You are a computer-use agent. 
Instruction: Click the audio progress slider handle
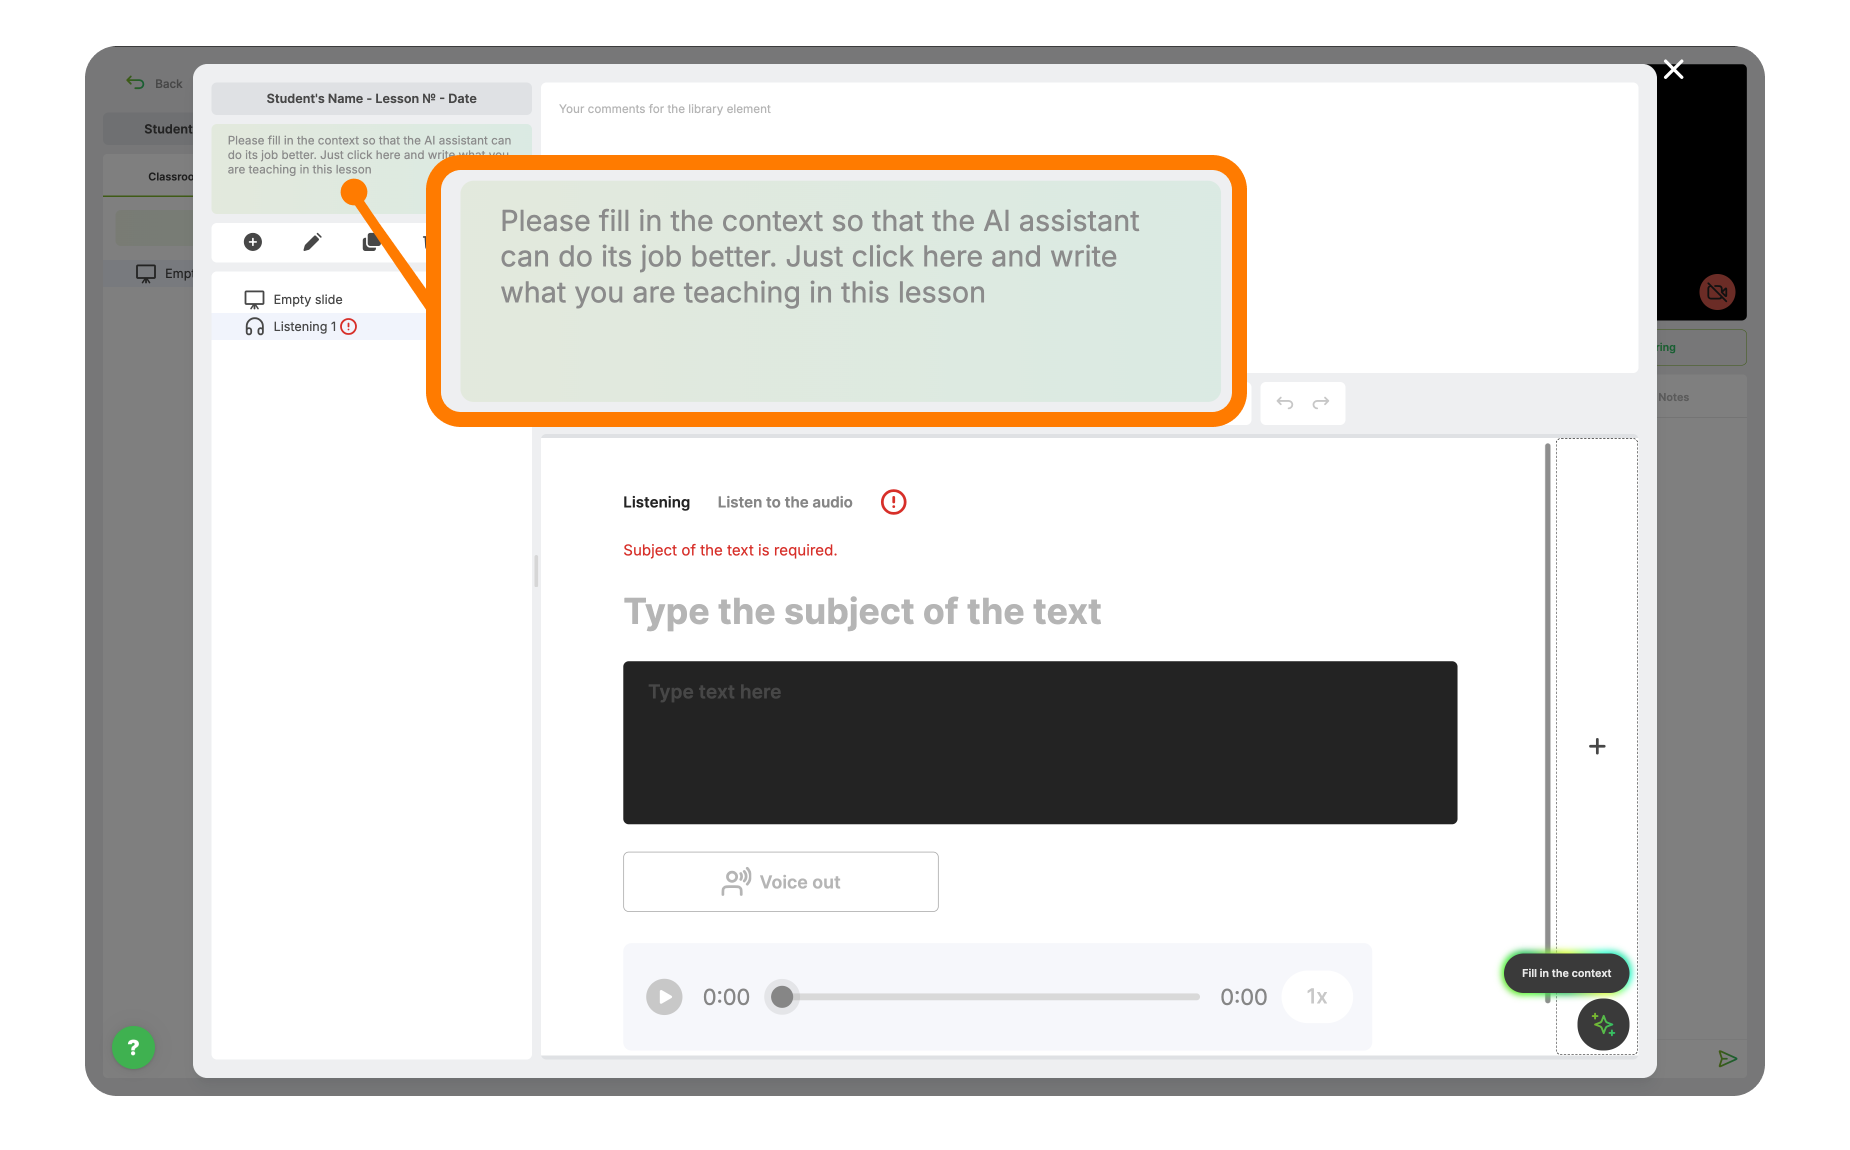click(782, 997)
